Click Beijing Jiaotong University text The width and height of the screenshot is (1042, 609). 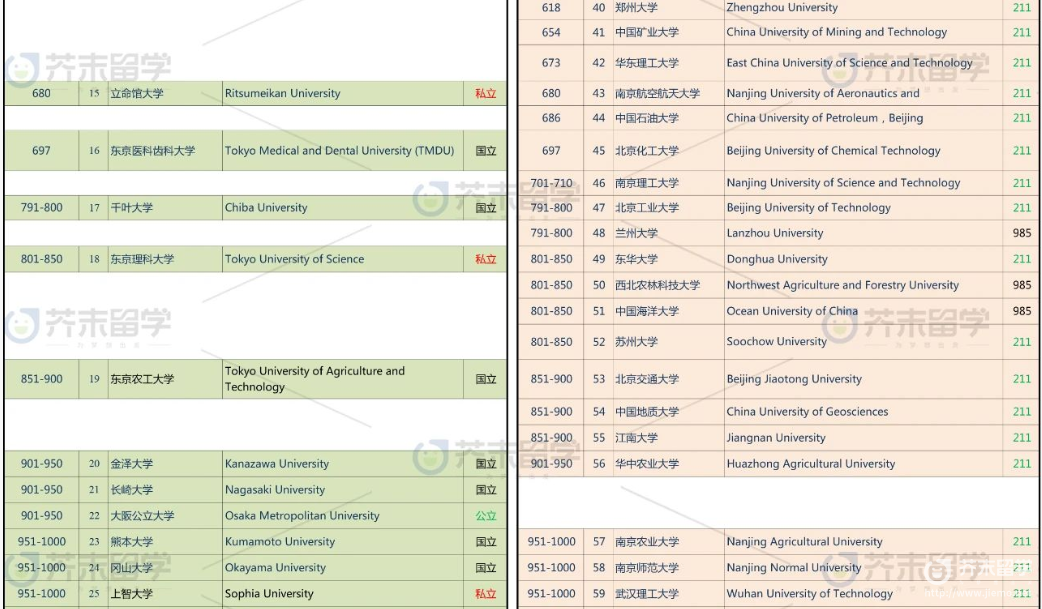794,379
